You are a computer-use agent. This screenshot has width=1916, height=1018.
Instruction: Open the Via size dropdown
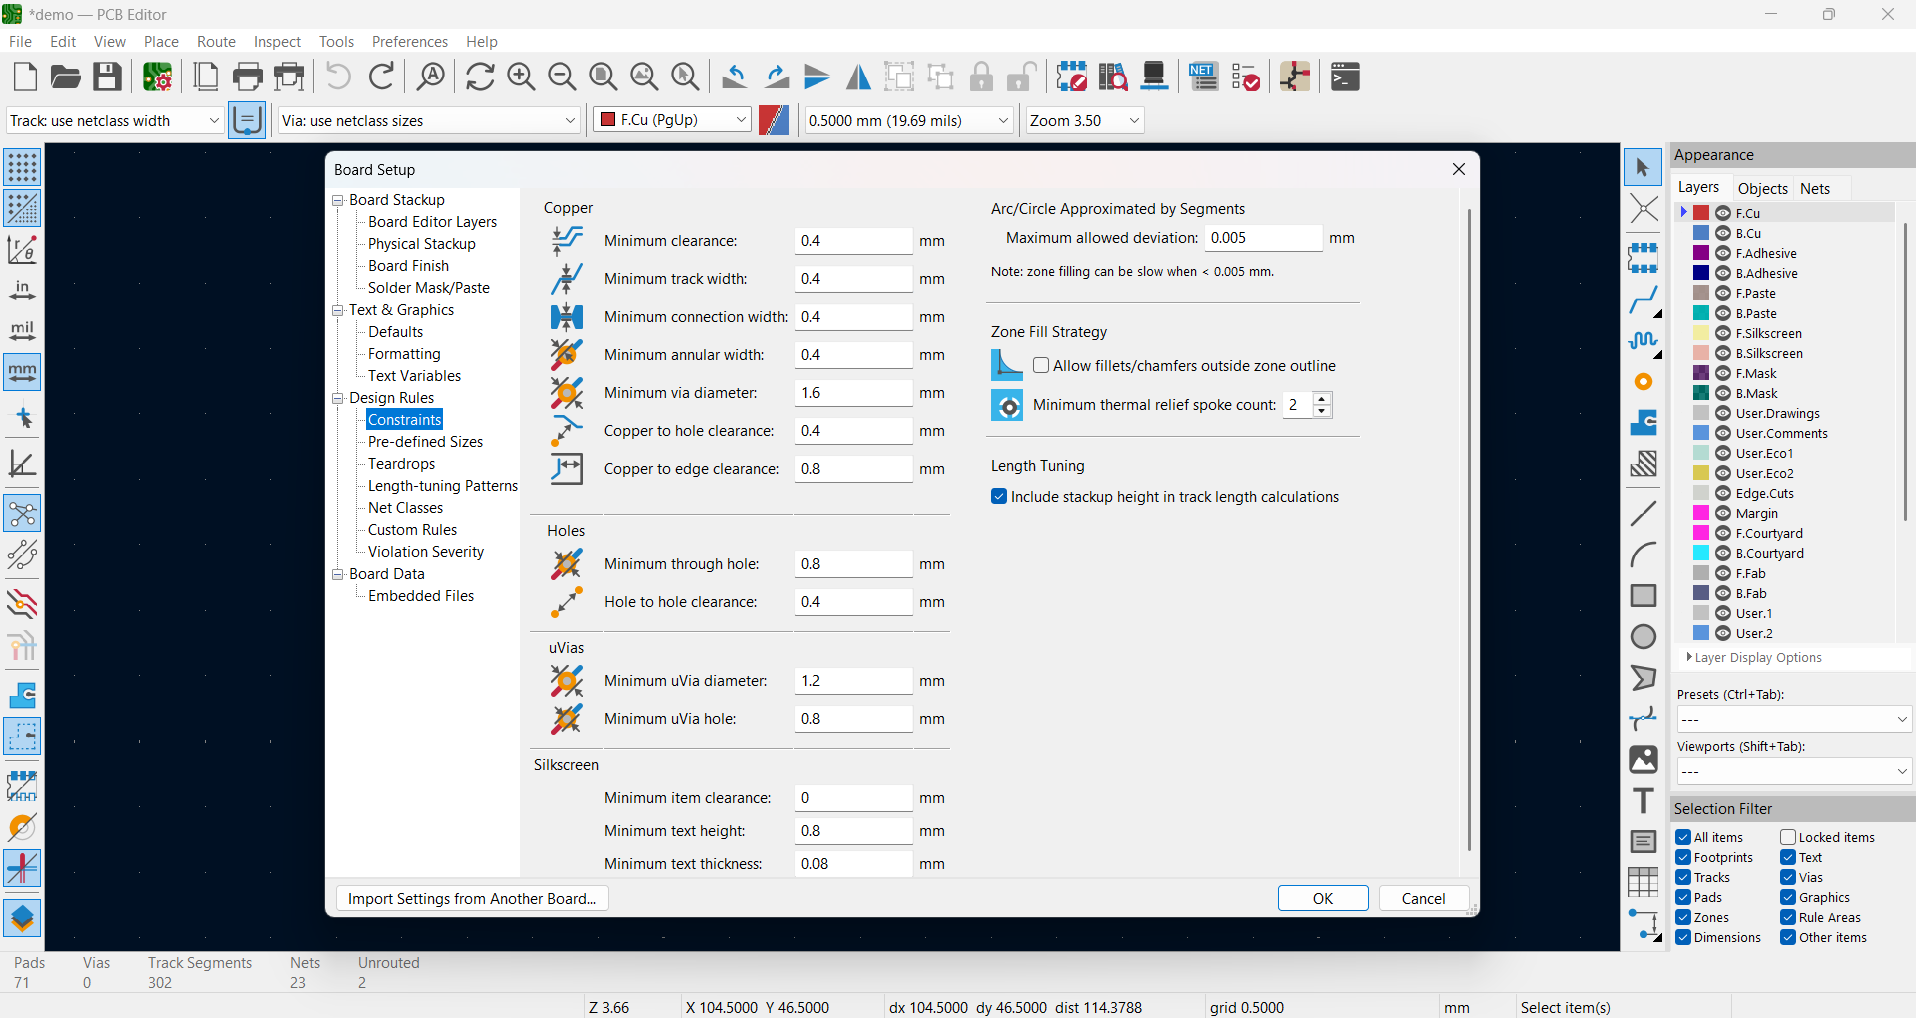click(x=428, y=120)
